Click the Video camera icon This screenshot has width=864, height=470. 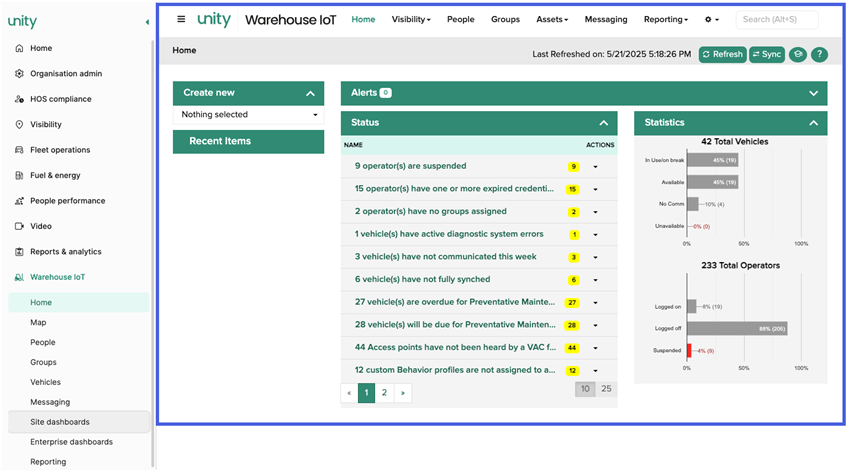pyautogui.click(x=19, y=226)
